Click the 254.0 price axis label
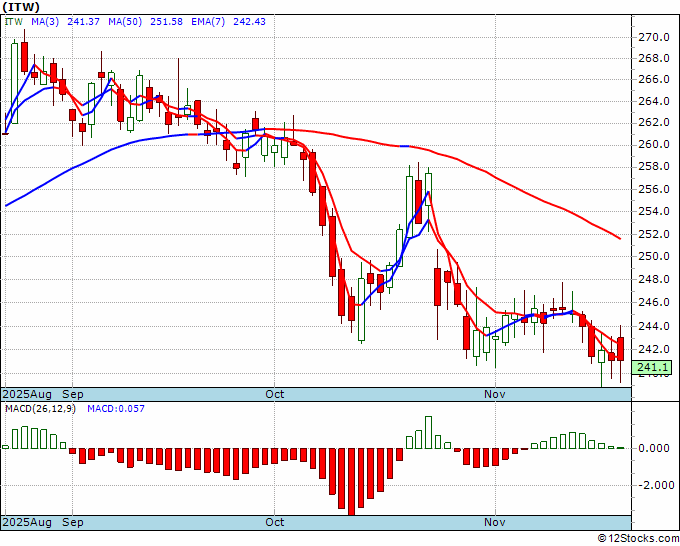This screenshot has height=546, width=680. tap(654, 212)
